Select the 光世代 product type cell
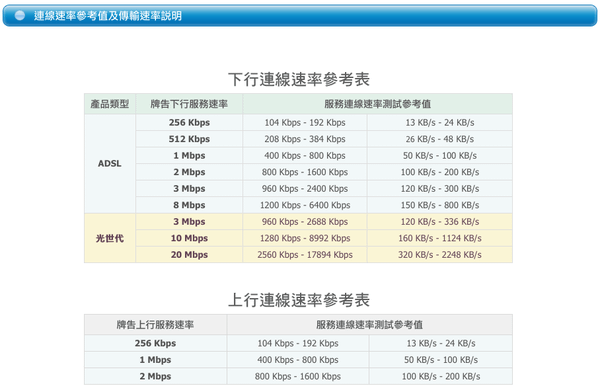This screenshot has height=388, width=600. (110, 238)
